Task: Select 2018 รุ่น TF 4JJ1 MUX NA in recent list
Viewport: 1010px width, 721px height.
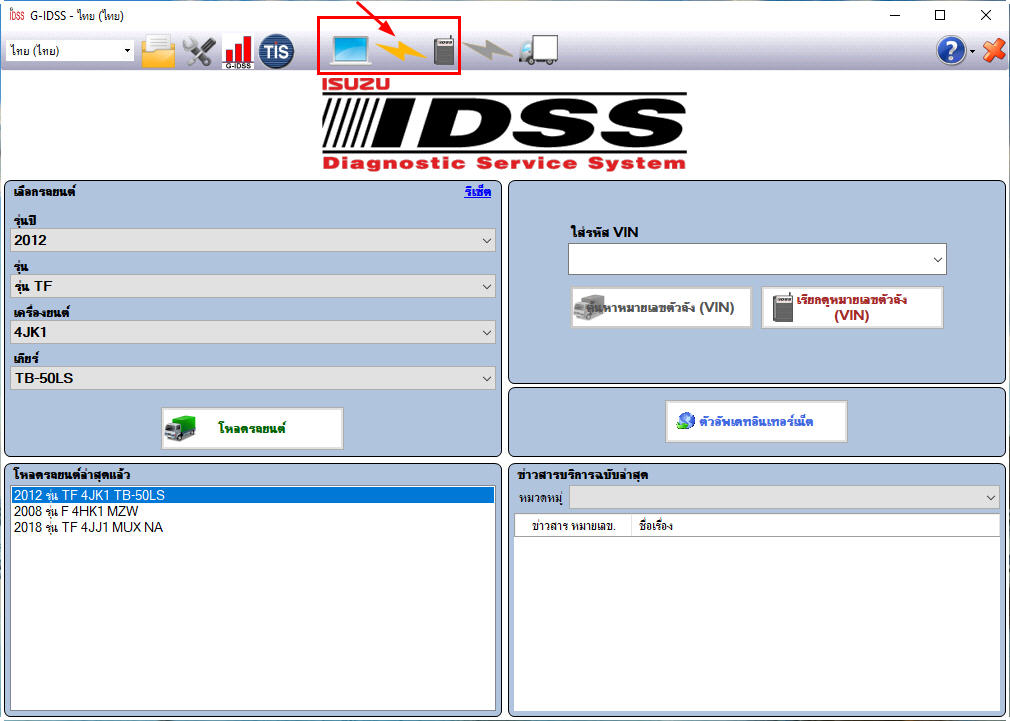Action: [x=253, y=527]
